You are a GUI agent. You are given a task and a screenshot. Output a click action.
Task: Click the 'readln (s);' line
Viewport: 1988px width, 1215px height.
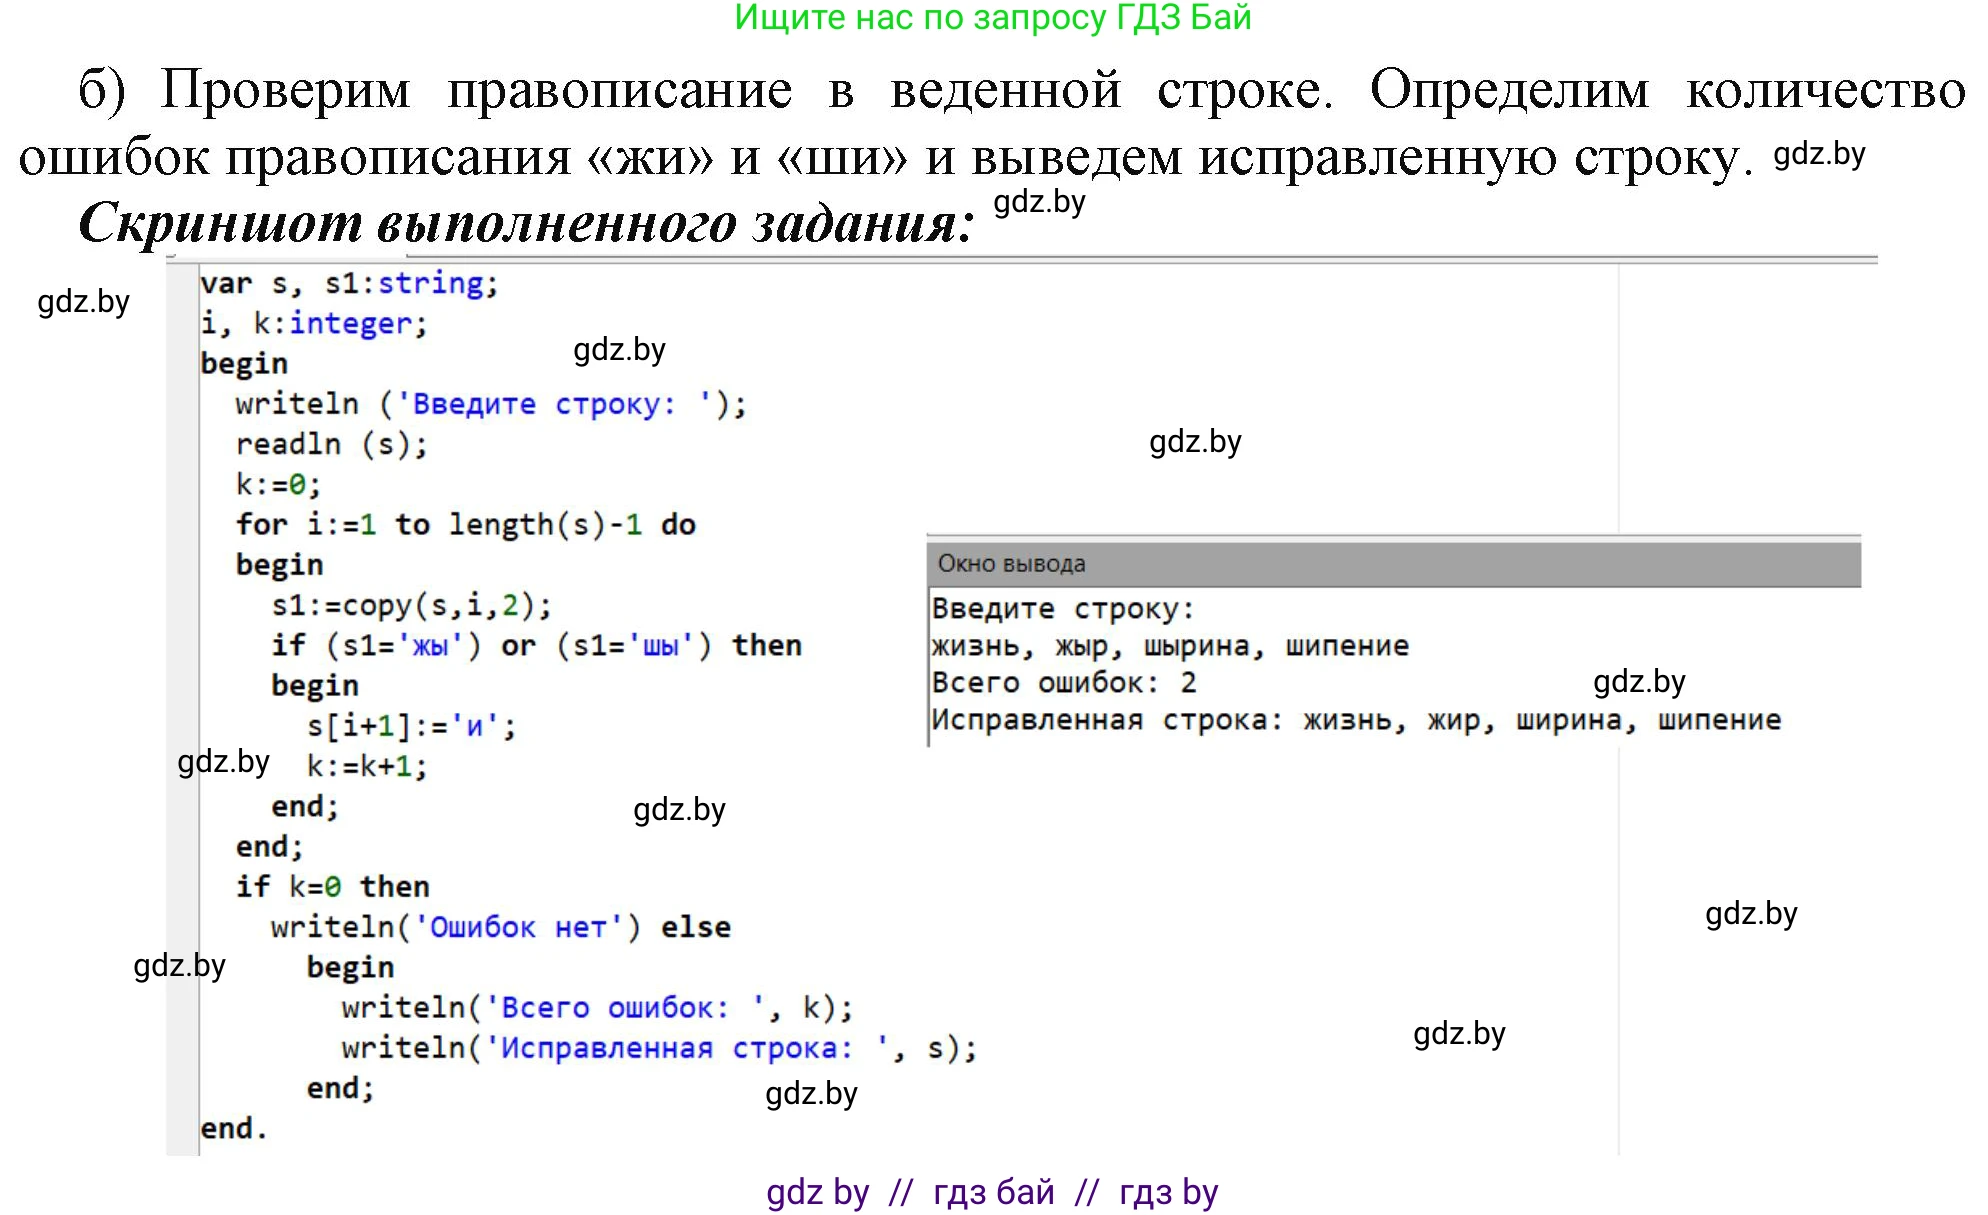(332, 445)
